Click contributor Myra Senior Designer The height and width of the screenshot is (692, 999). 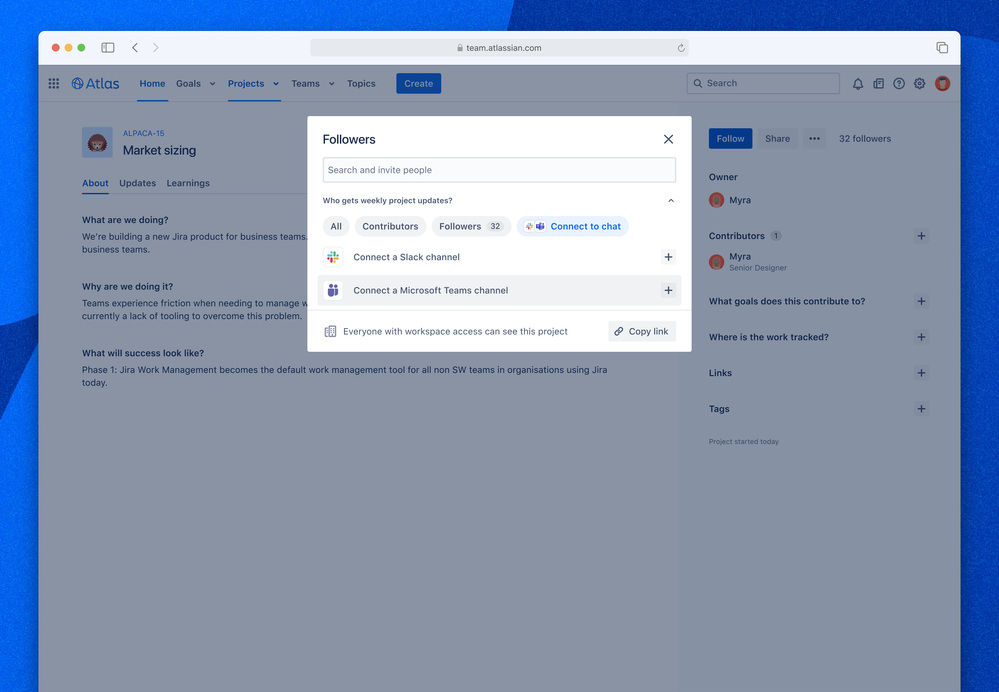[x=748, y=261]
